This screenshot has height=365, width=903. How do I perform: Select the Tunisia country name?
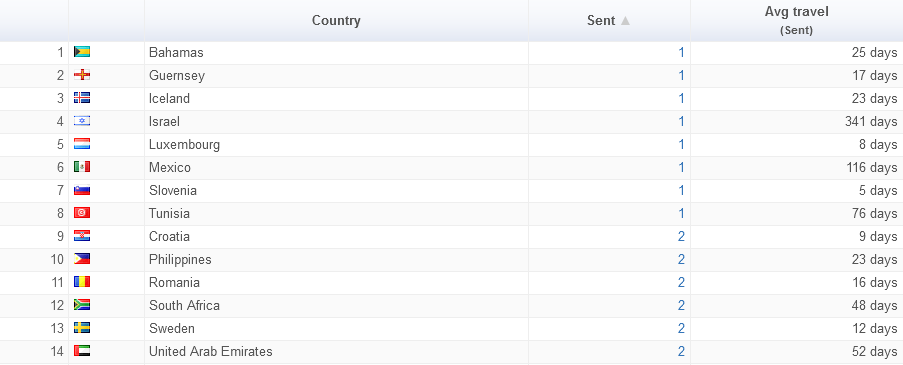point(169,214)
